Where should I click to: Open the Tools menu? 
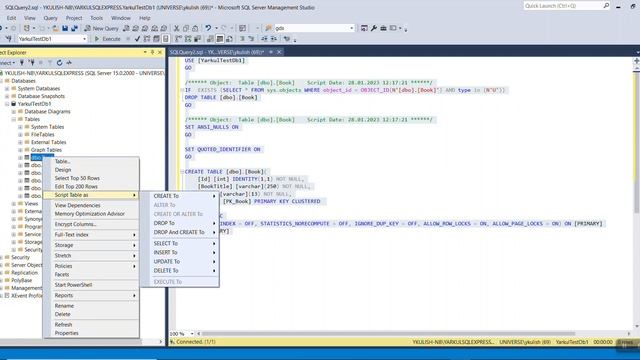(96, 18)
